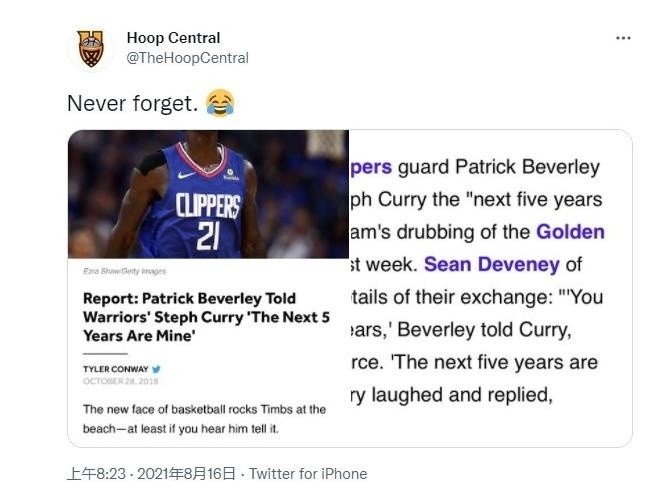Open the three-dot more options menu
Image resolution: width=647 pixels, height=492 pixels.
pyautogui.click(x=623, y=38)
